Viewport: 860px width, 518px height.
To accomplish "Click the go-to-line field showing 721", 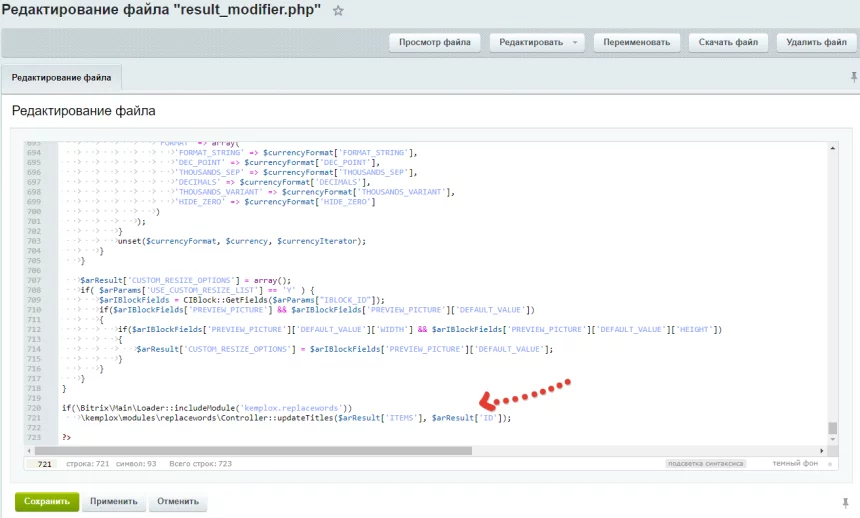I will click(43, 465).
